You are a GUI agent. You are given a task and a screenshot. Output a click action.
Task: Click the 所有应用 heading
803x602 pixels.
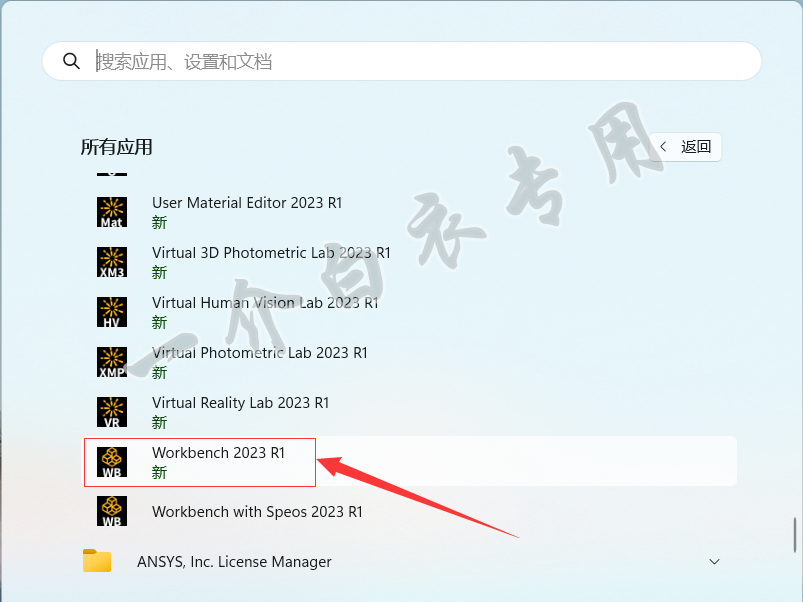click(x=116, y=147)
